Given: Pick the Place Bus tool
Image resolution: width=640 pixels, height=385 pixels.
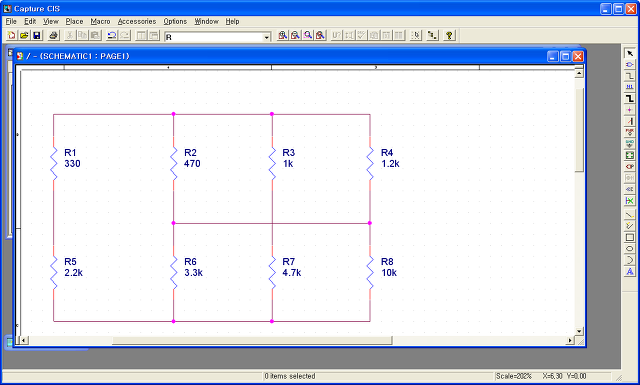Looking at the screenshot, I should 630,98.
